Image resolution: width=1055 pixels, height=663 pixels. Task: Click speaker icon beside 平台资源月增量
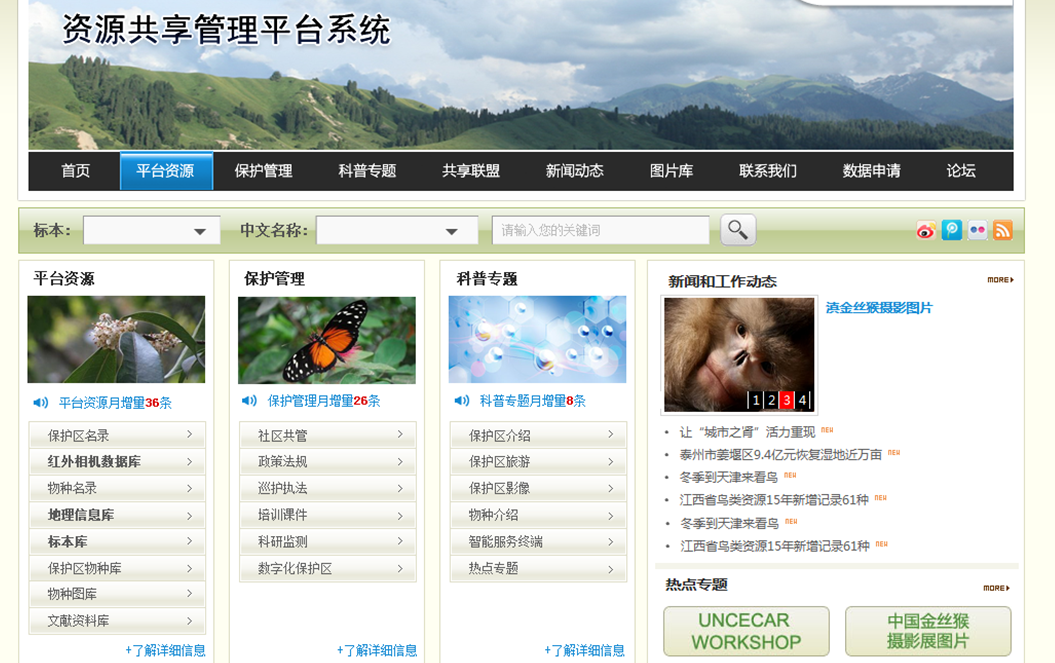[40, 403]
